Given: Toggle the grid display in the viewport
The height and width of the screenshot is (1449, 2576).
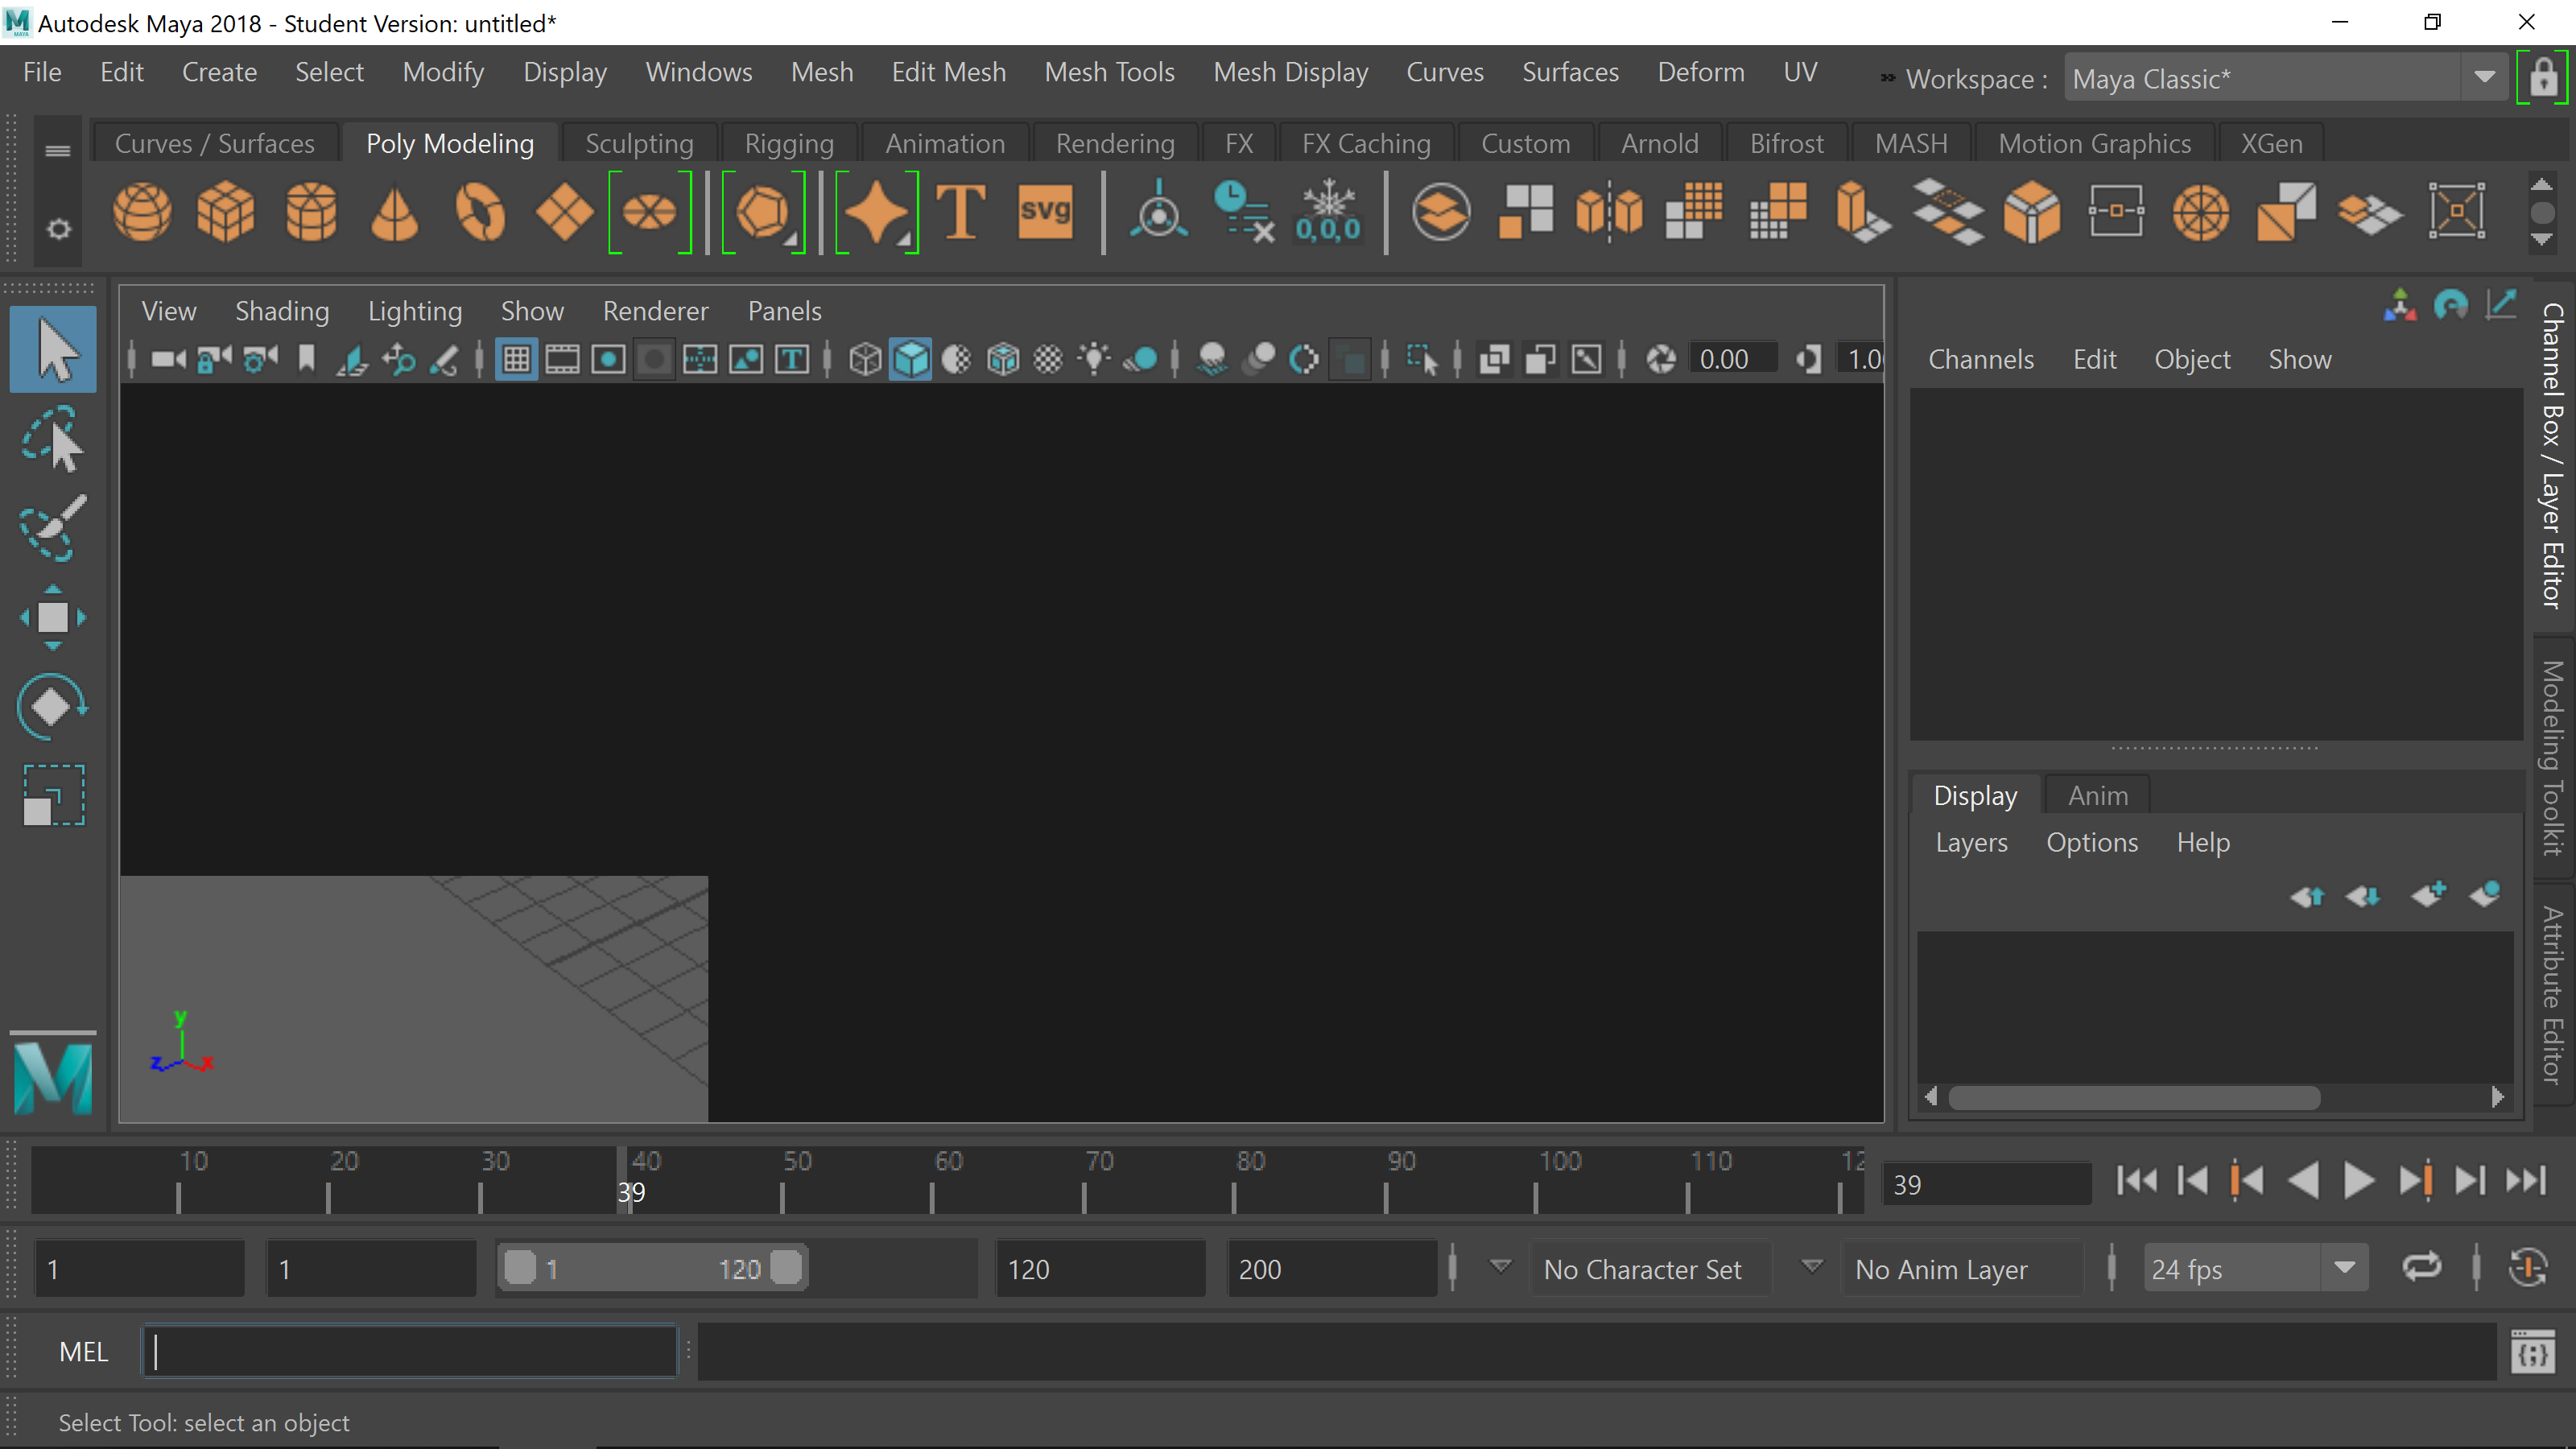Looking at the screenshot, I should coord(516,359).
